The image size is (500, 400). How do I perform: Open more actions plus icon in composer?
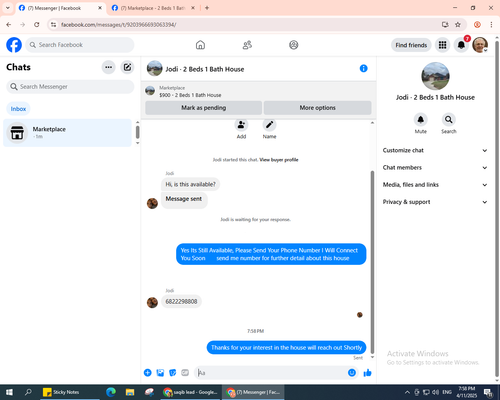point(148,373)
